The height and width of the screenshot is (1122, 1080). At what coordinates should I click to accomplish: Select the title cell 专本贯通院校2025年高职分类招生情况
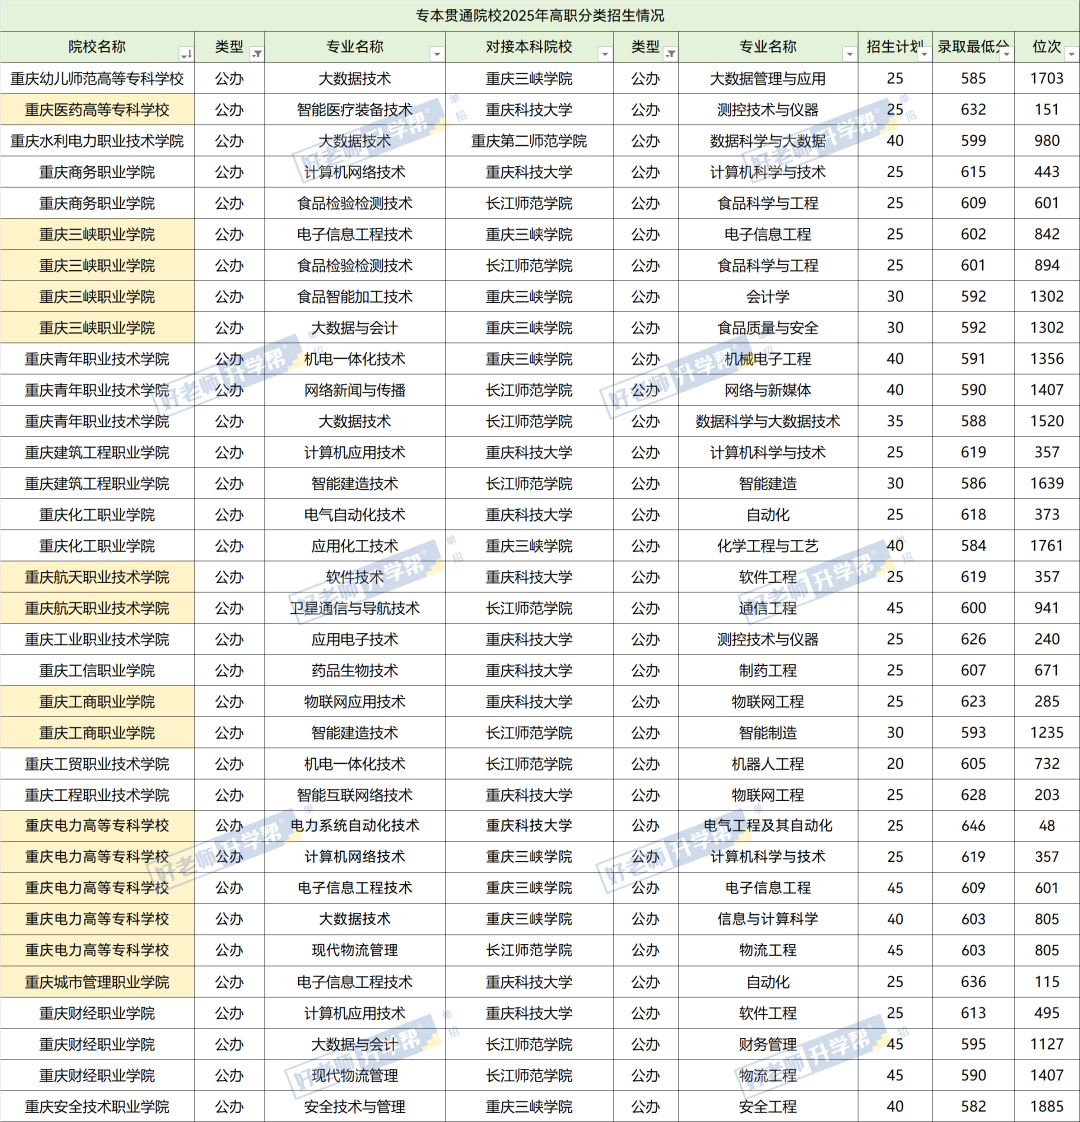coord(540,16)
